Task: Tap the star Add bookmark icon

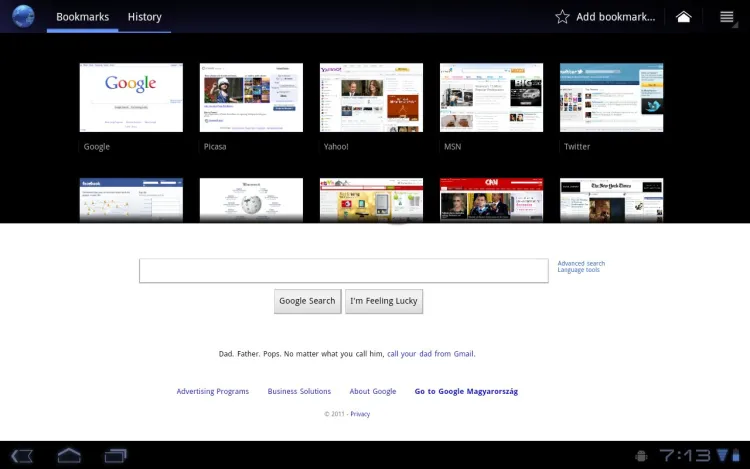Action: [x=562, y=17]
